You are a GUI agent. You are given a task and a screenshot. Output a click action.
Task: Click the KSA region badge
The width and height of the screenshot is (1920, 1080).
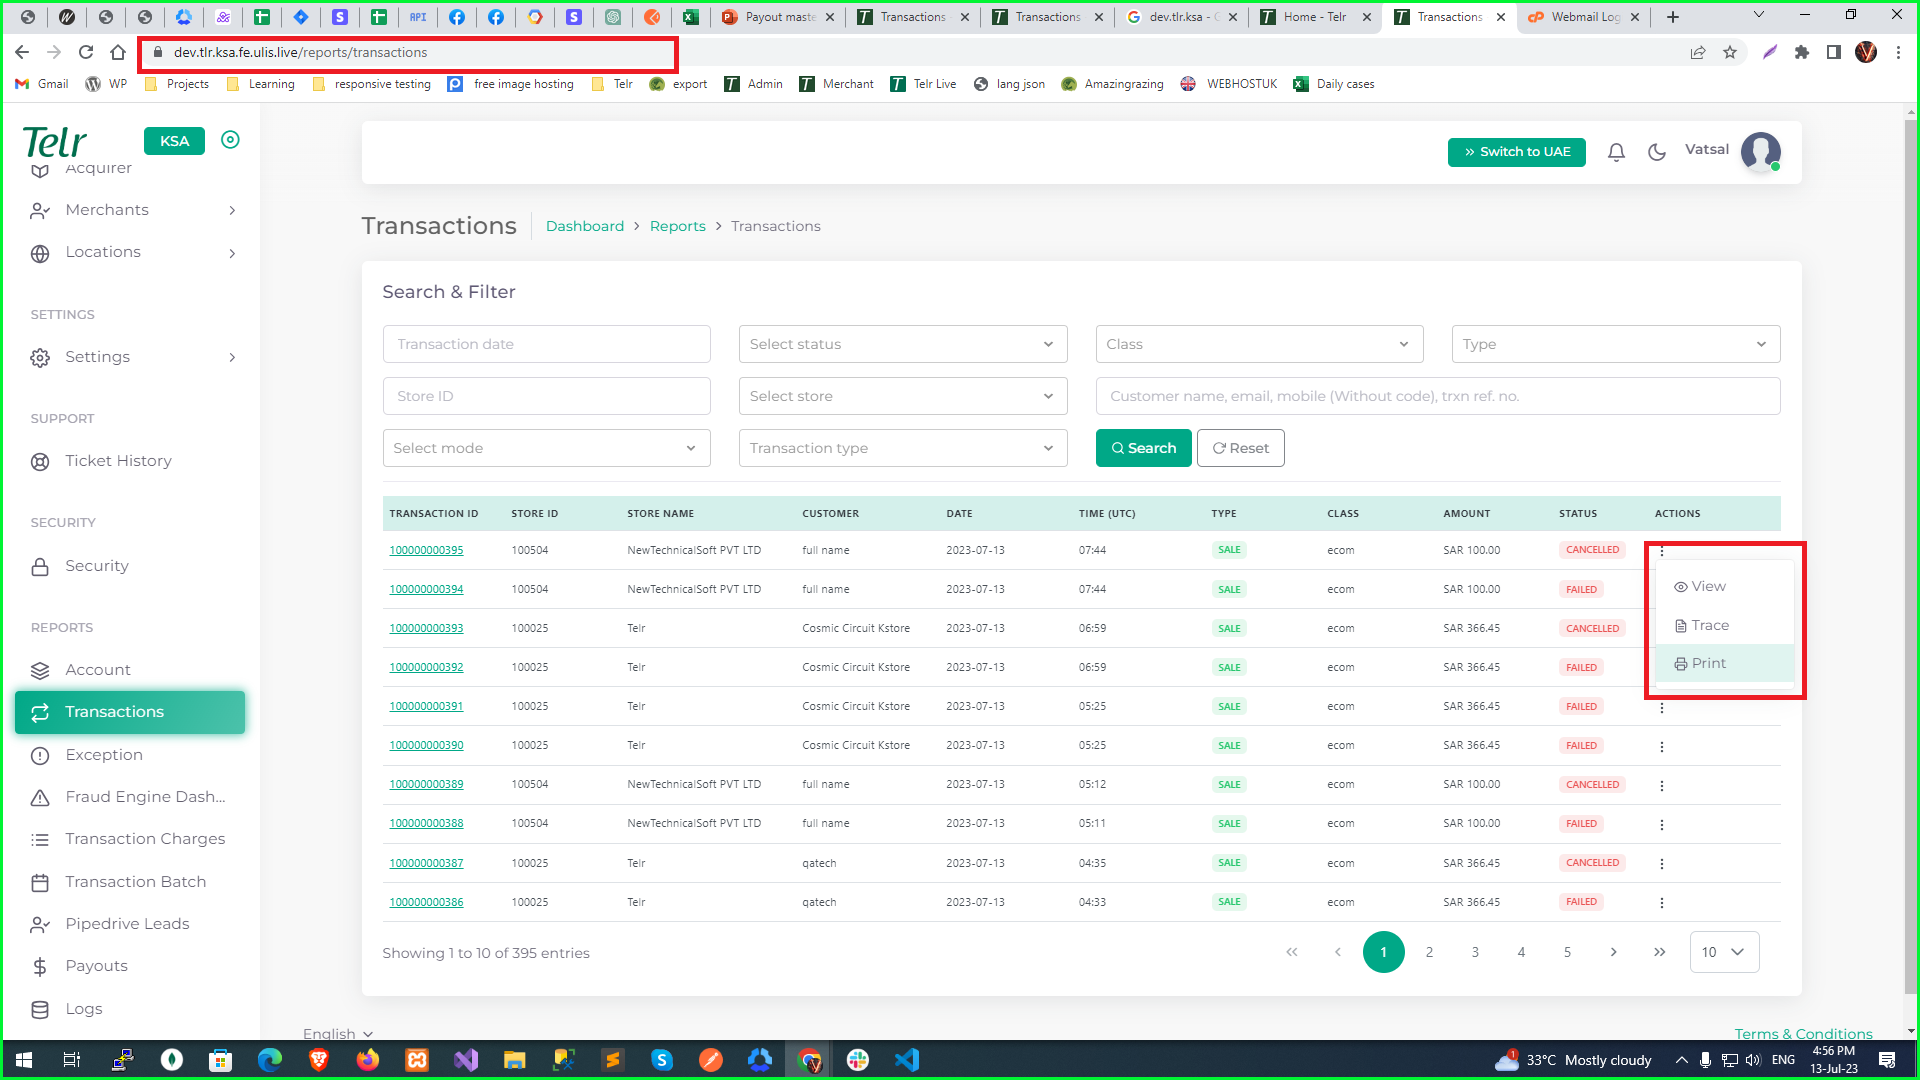pyautogui.click(x=174, y=141)
